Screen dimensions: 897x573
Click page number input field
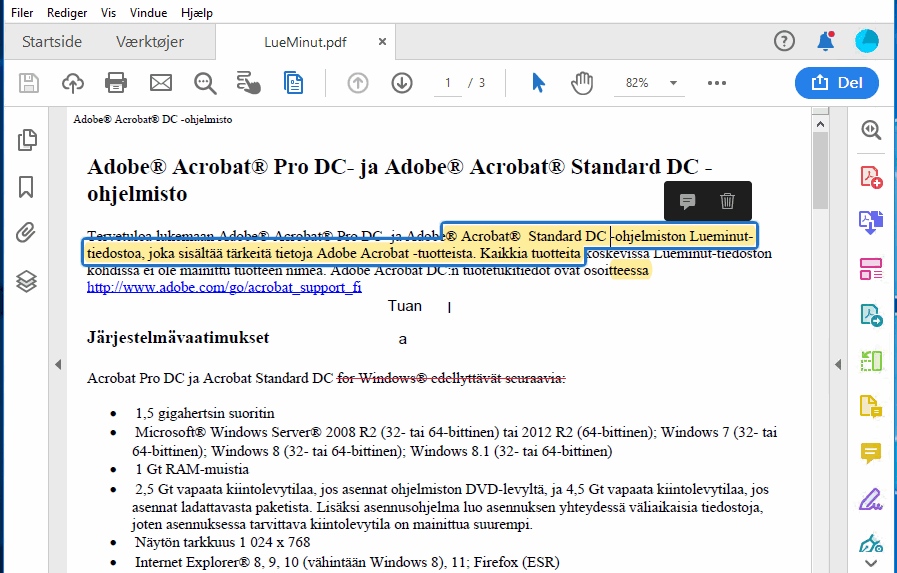pos(448,83)
